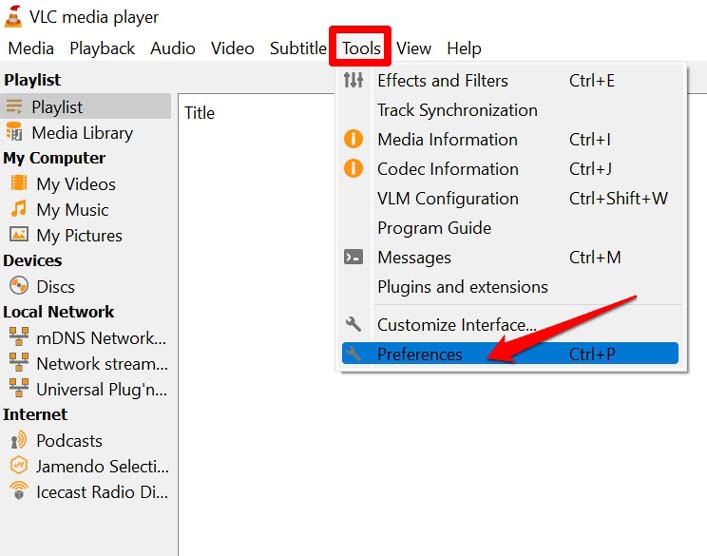Open VLM Configuration from menu
707x556 pixels.
pyautogui.click(x=510, y=198)
